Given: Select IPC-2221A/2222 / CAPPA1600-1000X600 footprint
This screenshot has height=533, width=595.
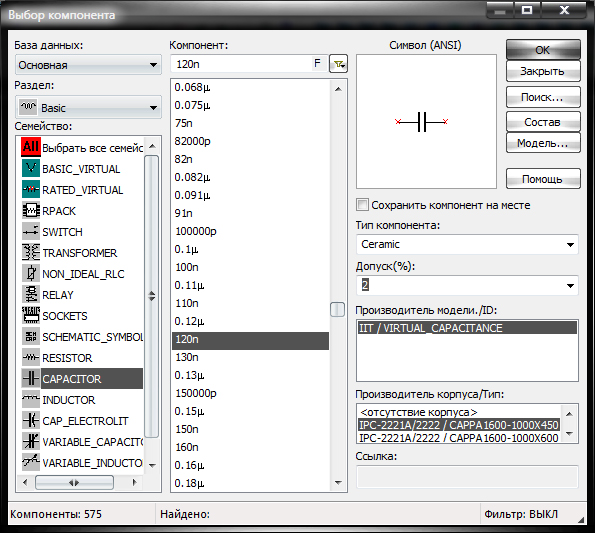Looking at the screenshot, I should click(x=458, y=438).
